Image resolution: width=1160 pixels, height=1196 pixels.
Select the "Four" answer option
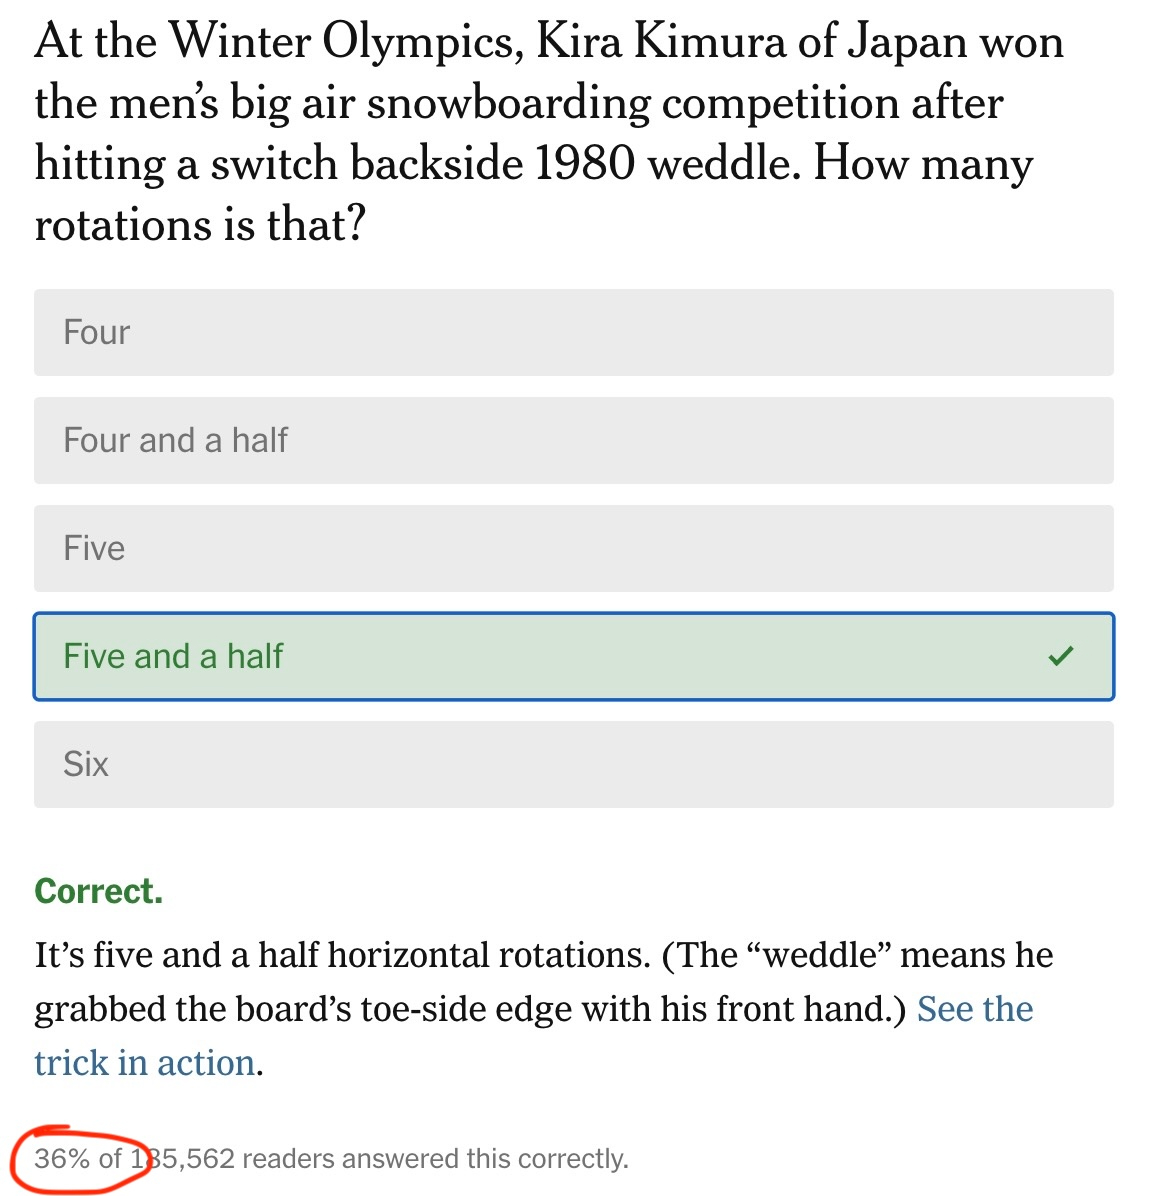pos(573,333)
